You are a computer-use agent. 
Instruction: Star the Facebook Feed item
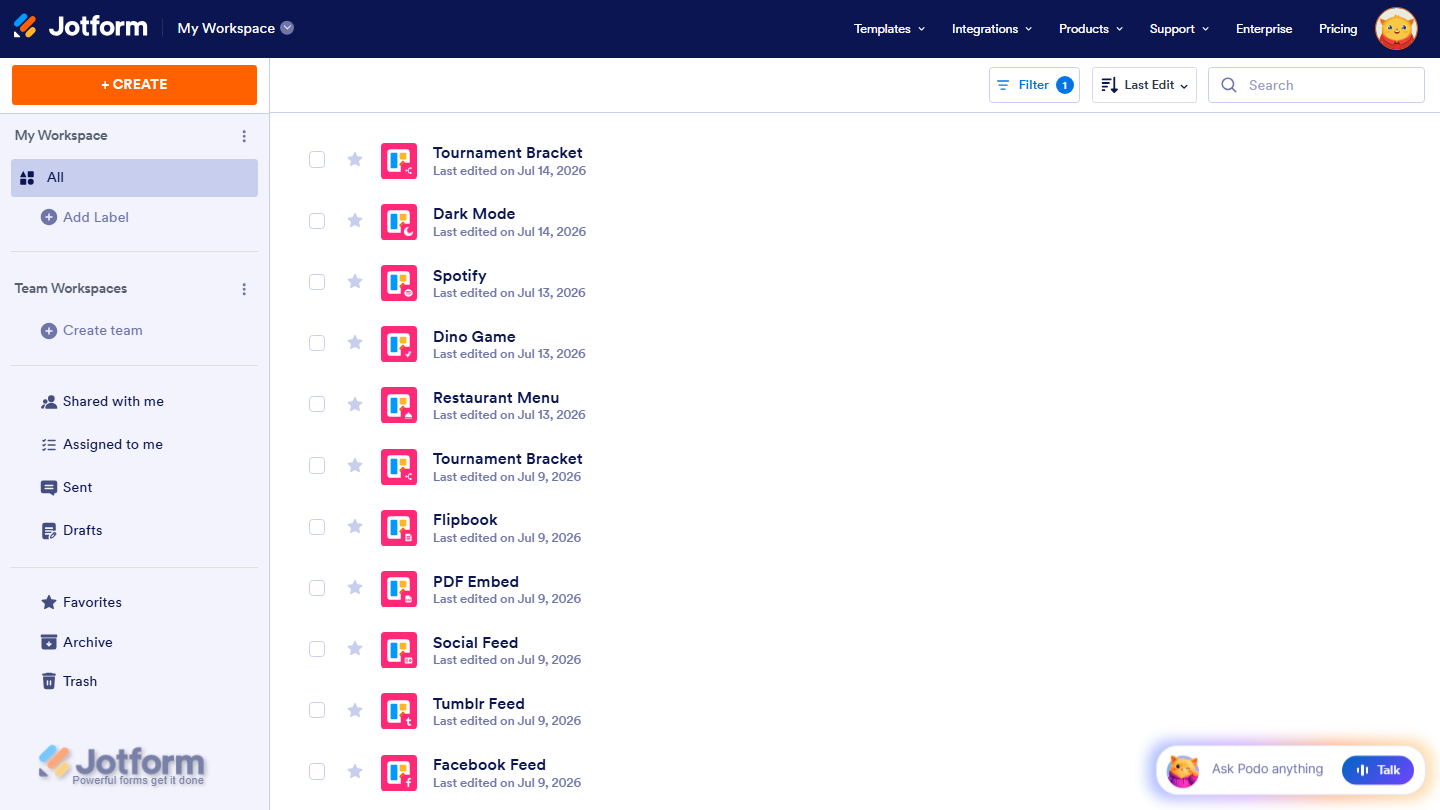tap(355, 771)
